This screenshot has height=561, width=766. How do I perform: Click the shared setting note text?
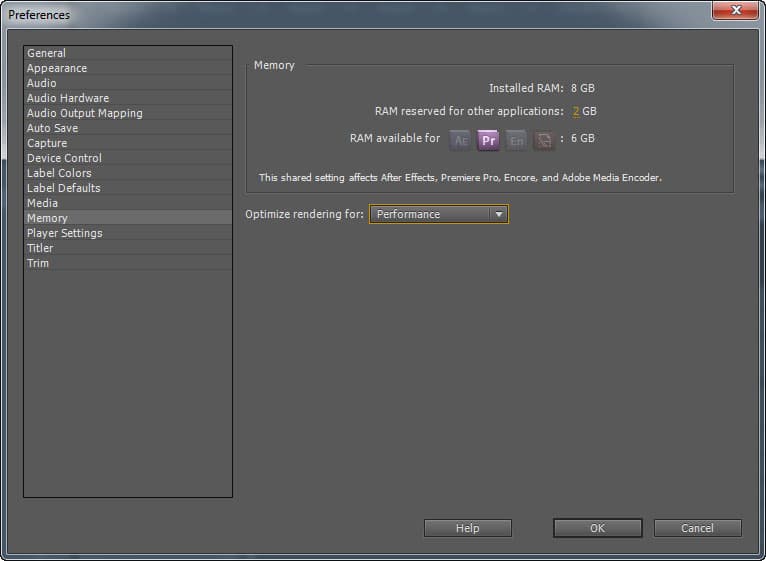tap(460, 178)
